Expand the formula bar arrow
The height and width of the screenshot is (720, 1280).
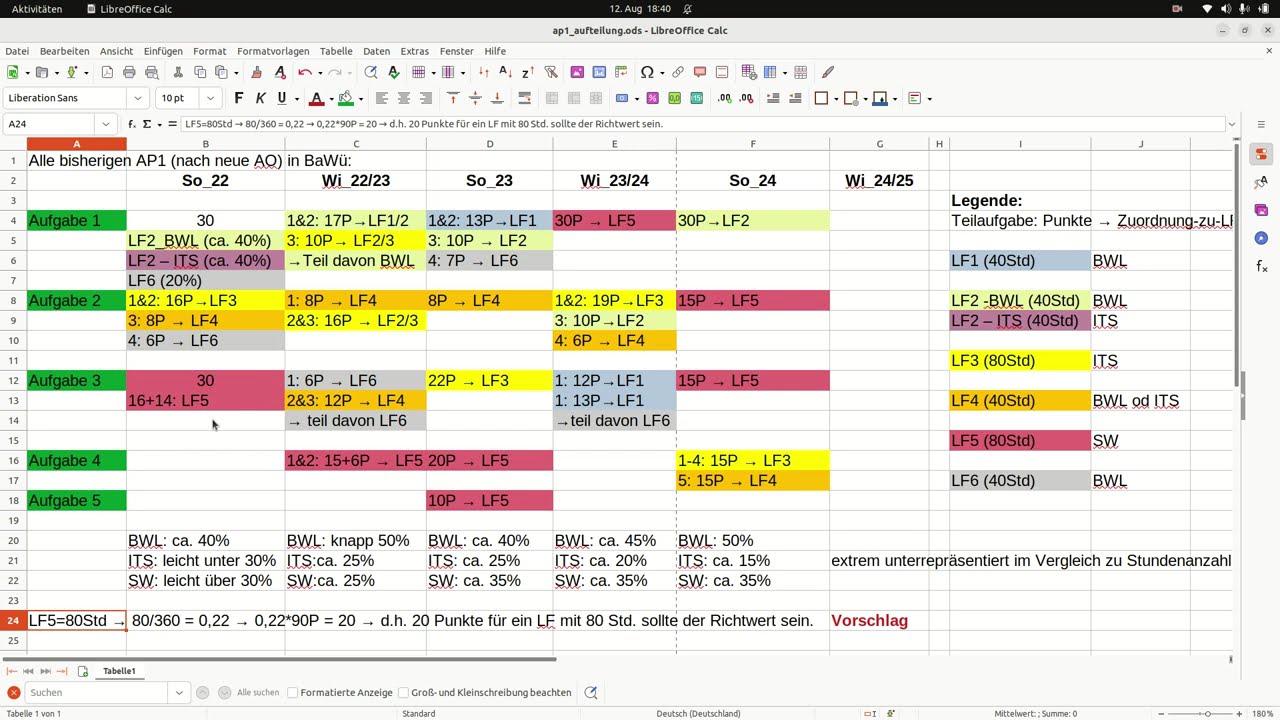[x=1231, y=124]
